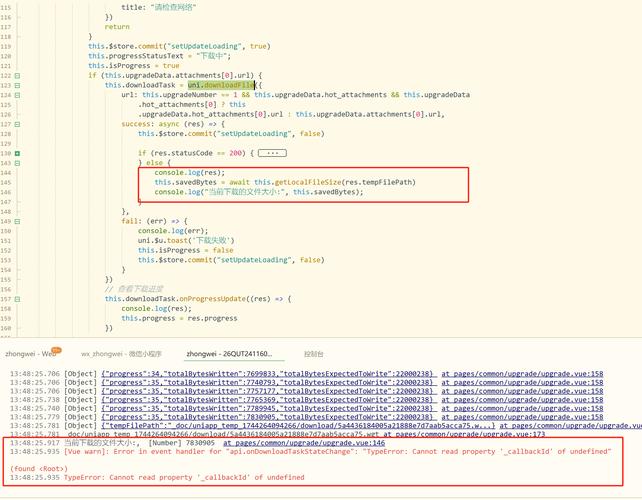Collapse the fold marker at line 123

point(18,85)
